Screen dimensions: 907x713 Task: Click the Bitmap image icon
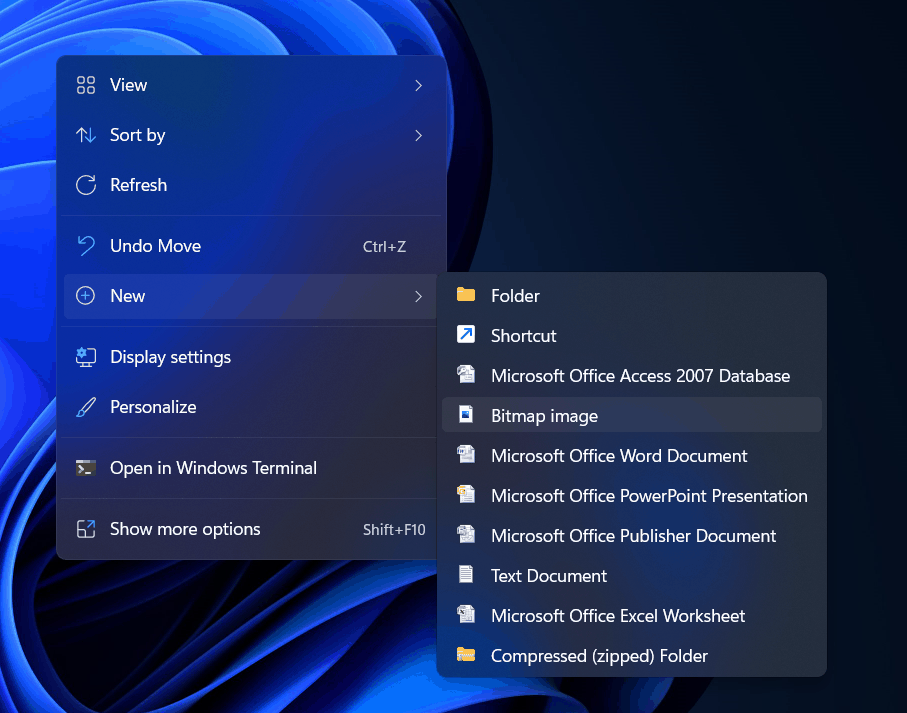466,414
